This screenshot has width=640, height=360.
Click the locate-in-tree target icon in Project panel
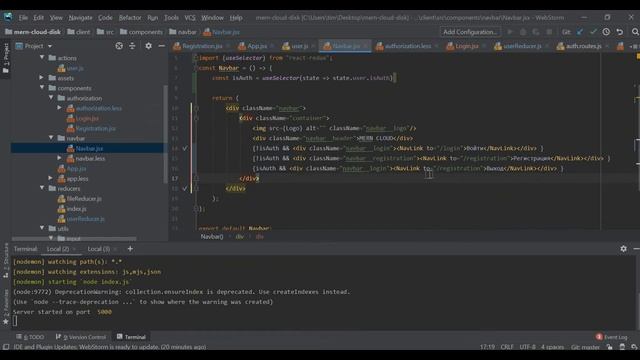tap(119, 46)
